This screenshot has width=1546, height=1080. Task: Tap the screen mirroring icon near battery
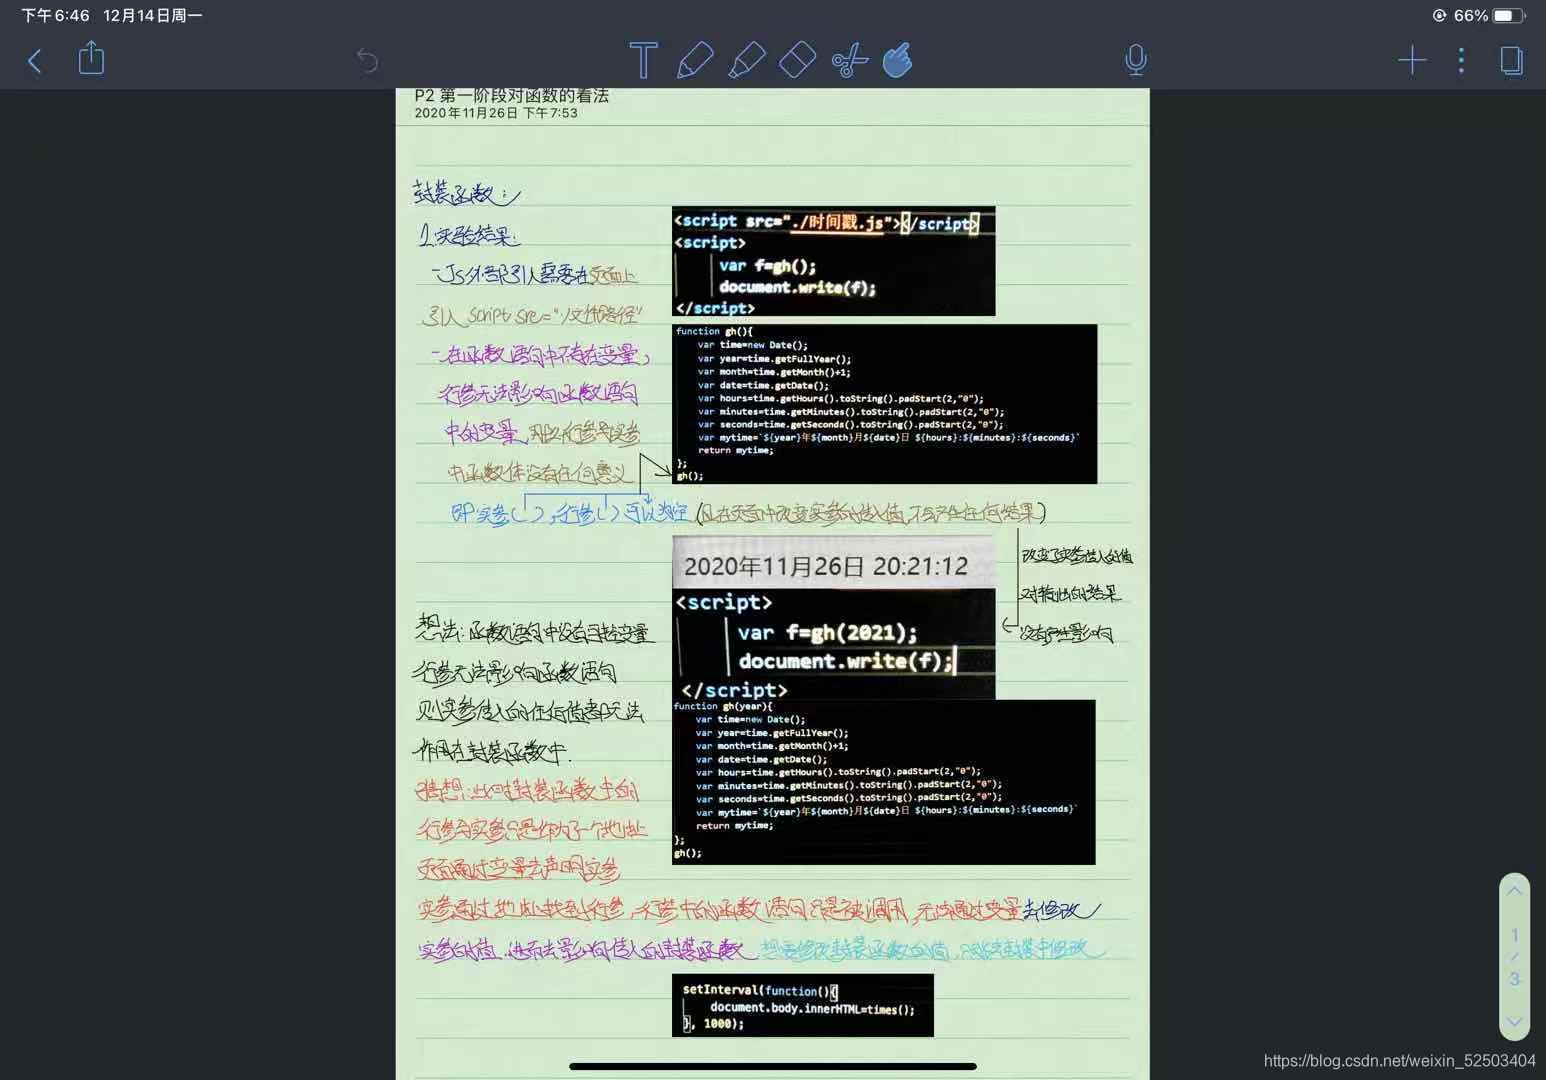[x=1440, y=15]
